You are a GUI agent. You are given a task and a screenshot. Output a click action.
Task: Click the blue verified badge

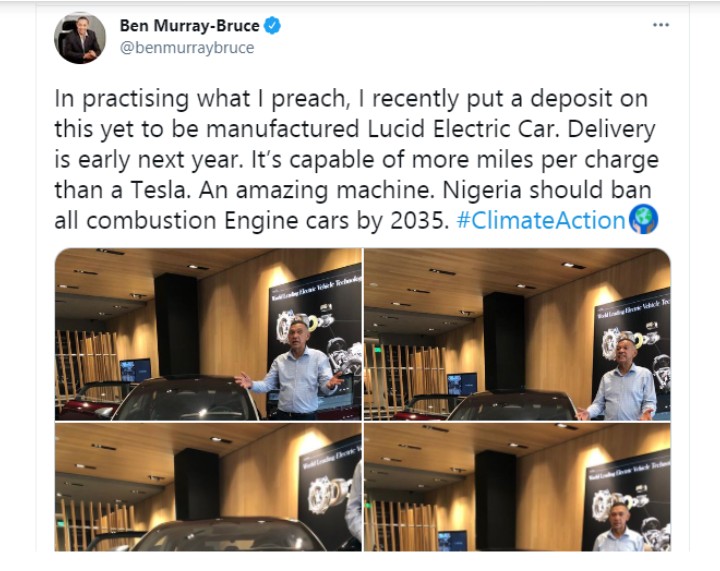click(x=272, y=27)
